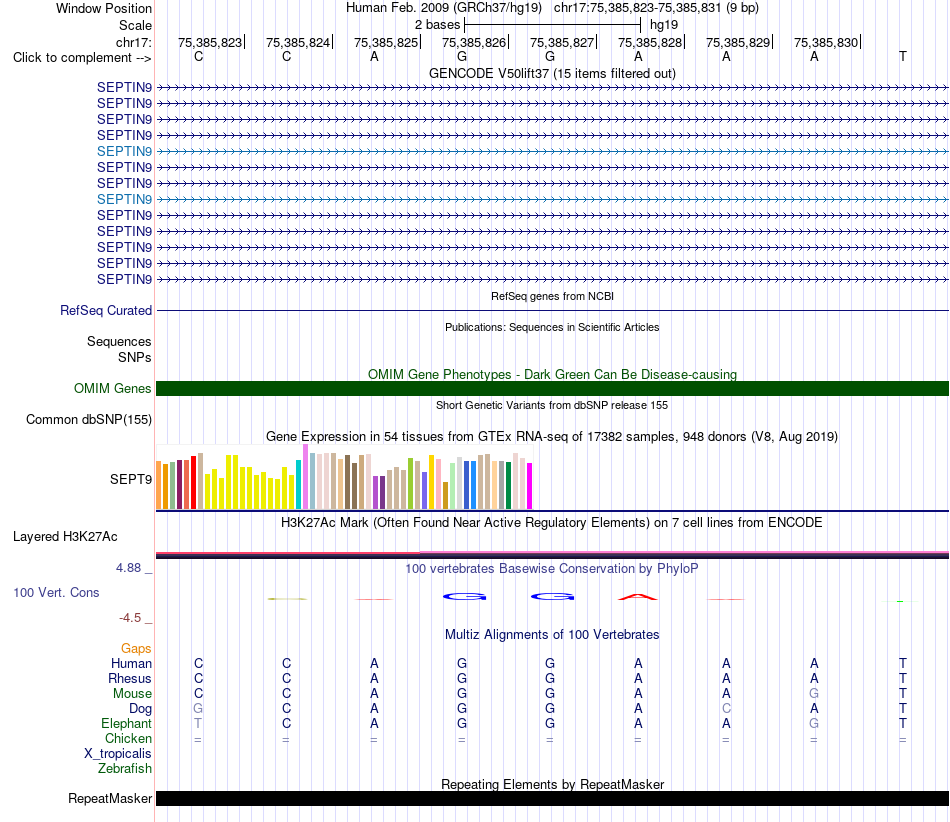Click the SEPT9 GTEx track label

coord(130,479)
